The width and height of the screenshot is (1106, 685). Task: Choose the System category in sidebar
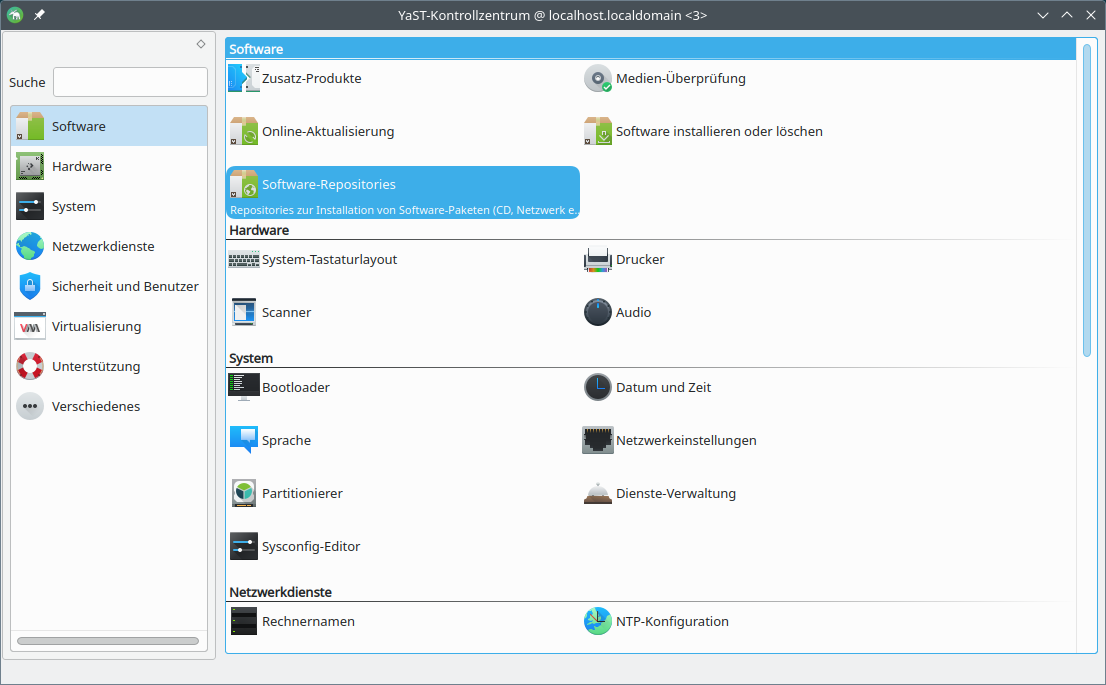click(109, 207)
